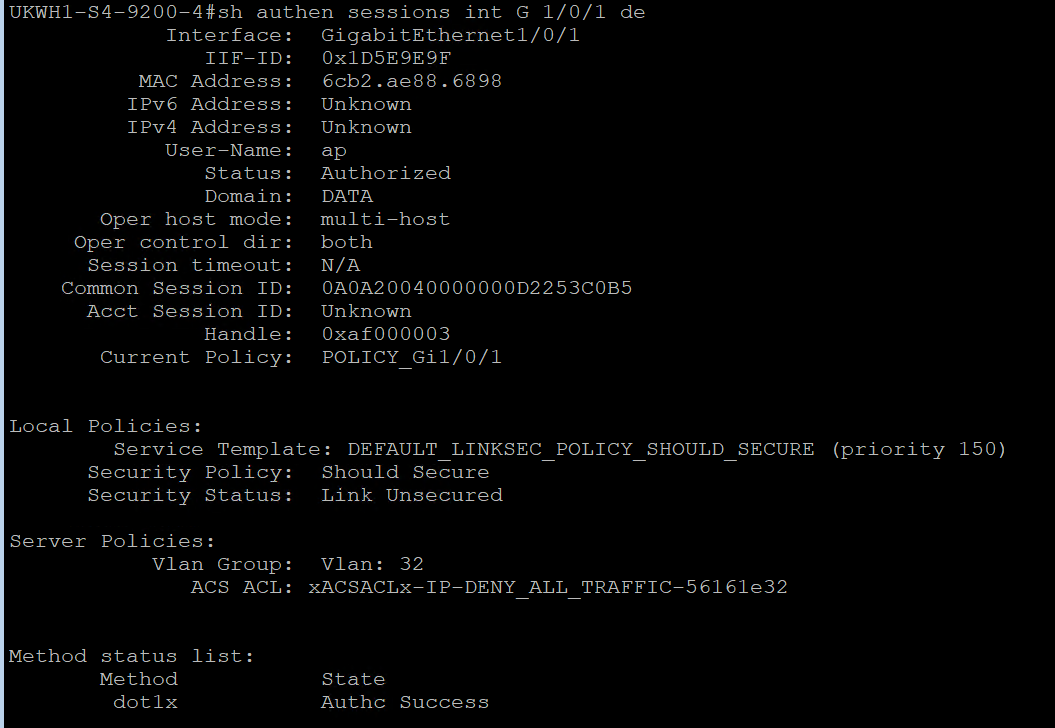Click the IIF-ID value 0x1D5E9E9F
1055x728 pixels.
pos(386,59)
